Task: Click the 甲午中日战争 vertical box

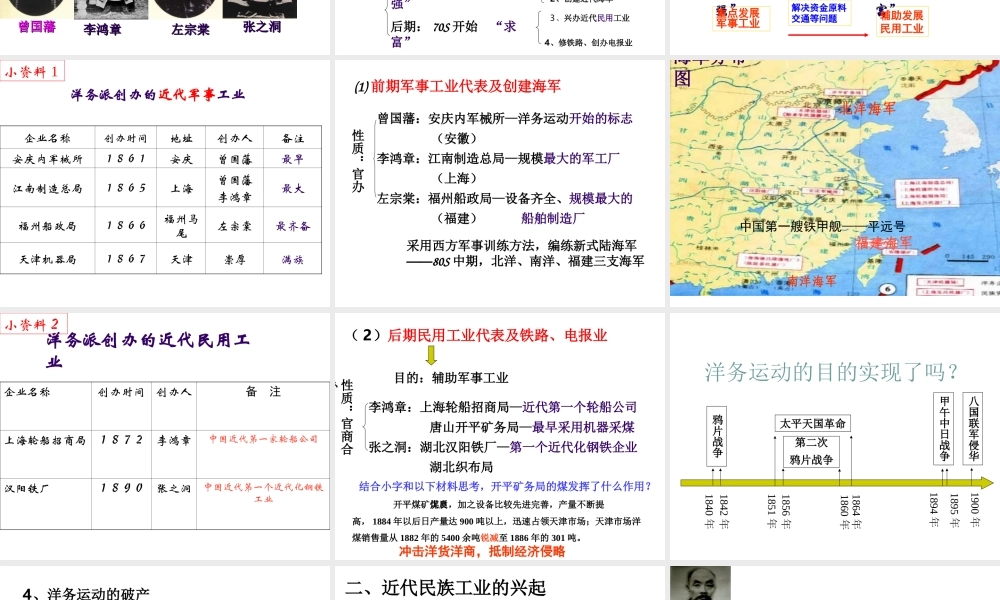Action: 945,429
